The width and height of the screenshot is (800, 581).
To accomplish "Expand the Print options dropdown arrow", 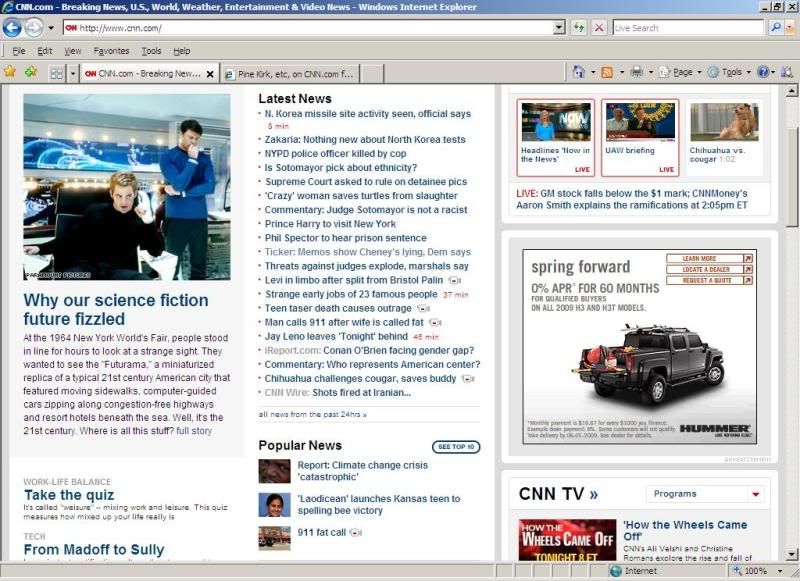I will 651,72.
